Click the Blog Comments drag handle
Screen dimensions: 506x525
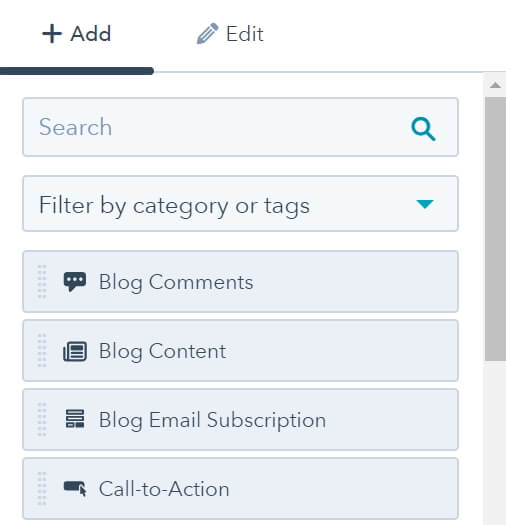[x=42, y=282]
